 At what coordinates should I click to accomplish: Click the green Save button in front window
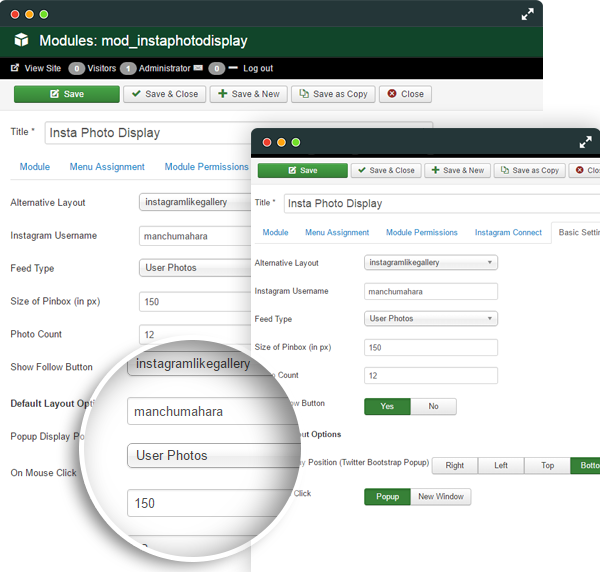pos(303,170)
